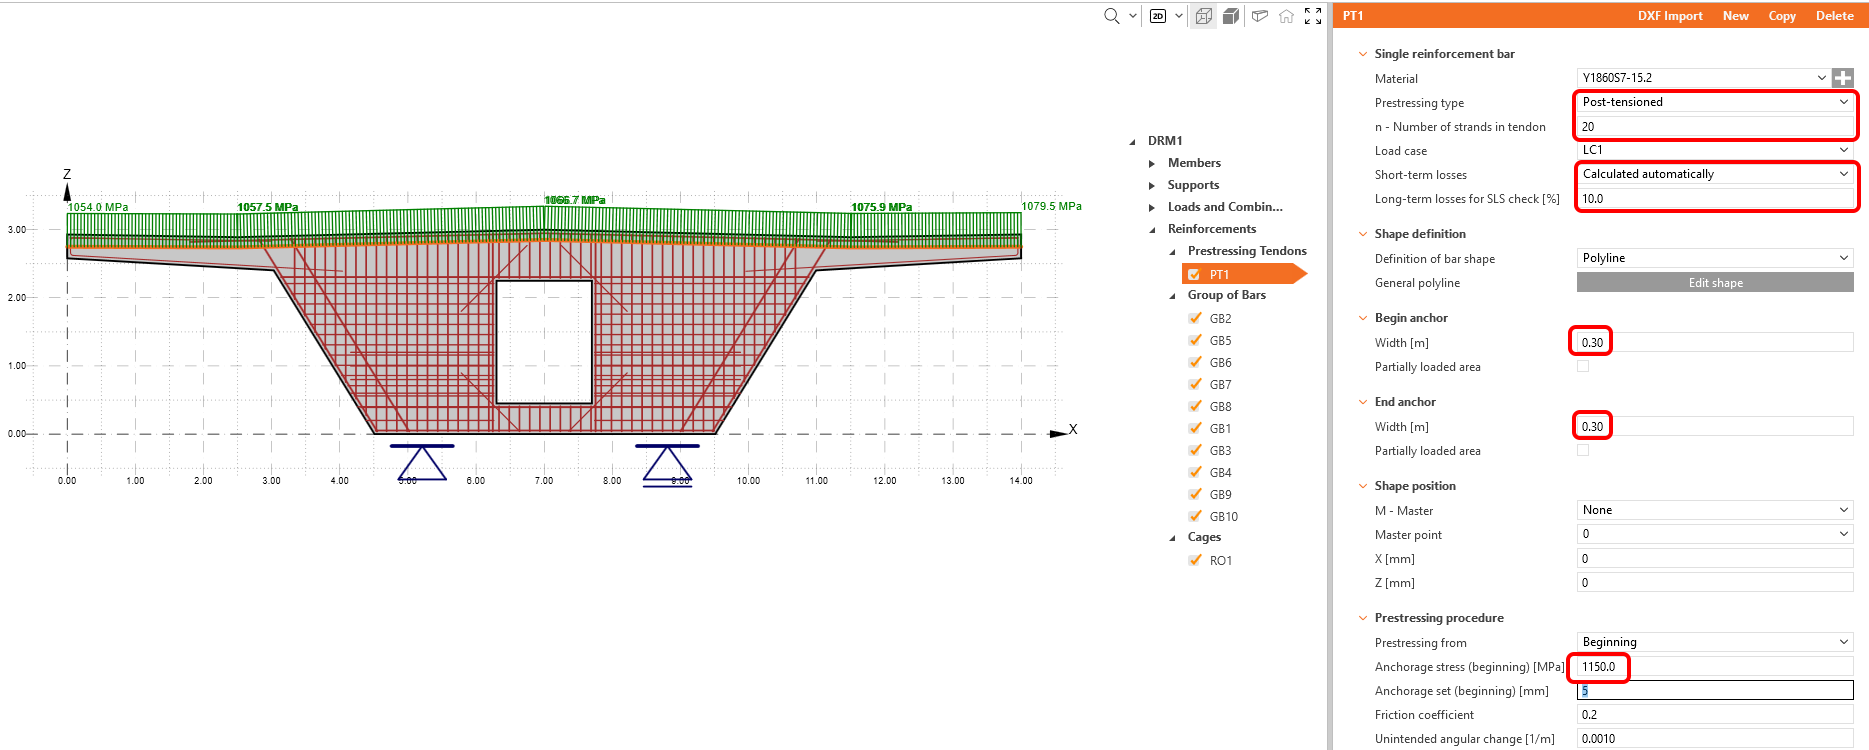Select the wireframe cube display icon
The width and height of the screenshot is (1869, 750).
1204,16
